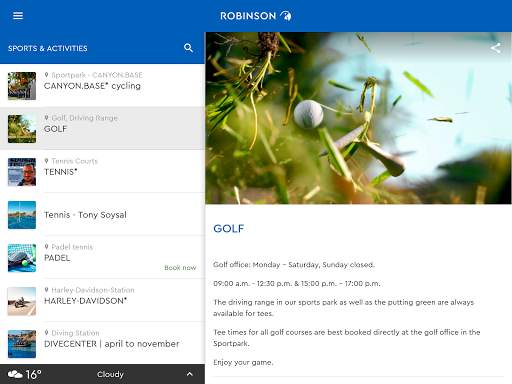Tap the Tony Soysal tennis court thumbnail
This screenshot has height=384, width=512.
pos(22,215)
